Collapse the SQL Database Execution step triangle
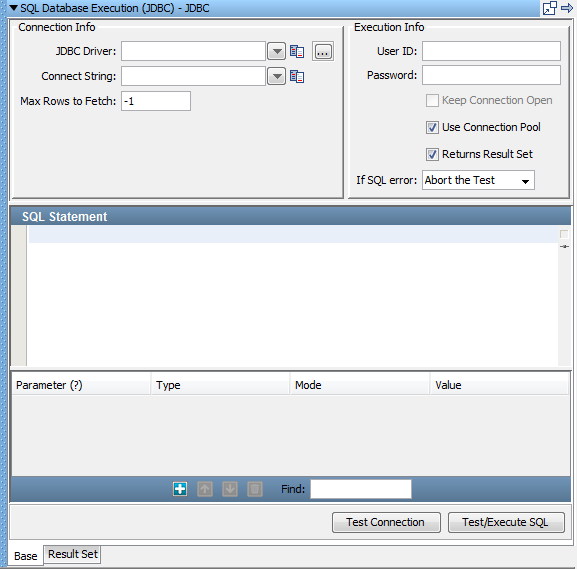 (13, 8)
